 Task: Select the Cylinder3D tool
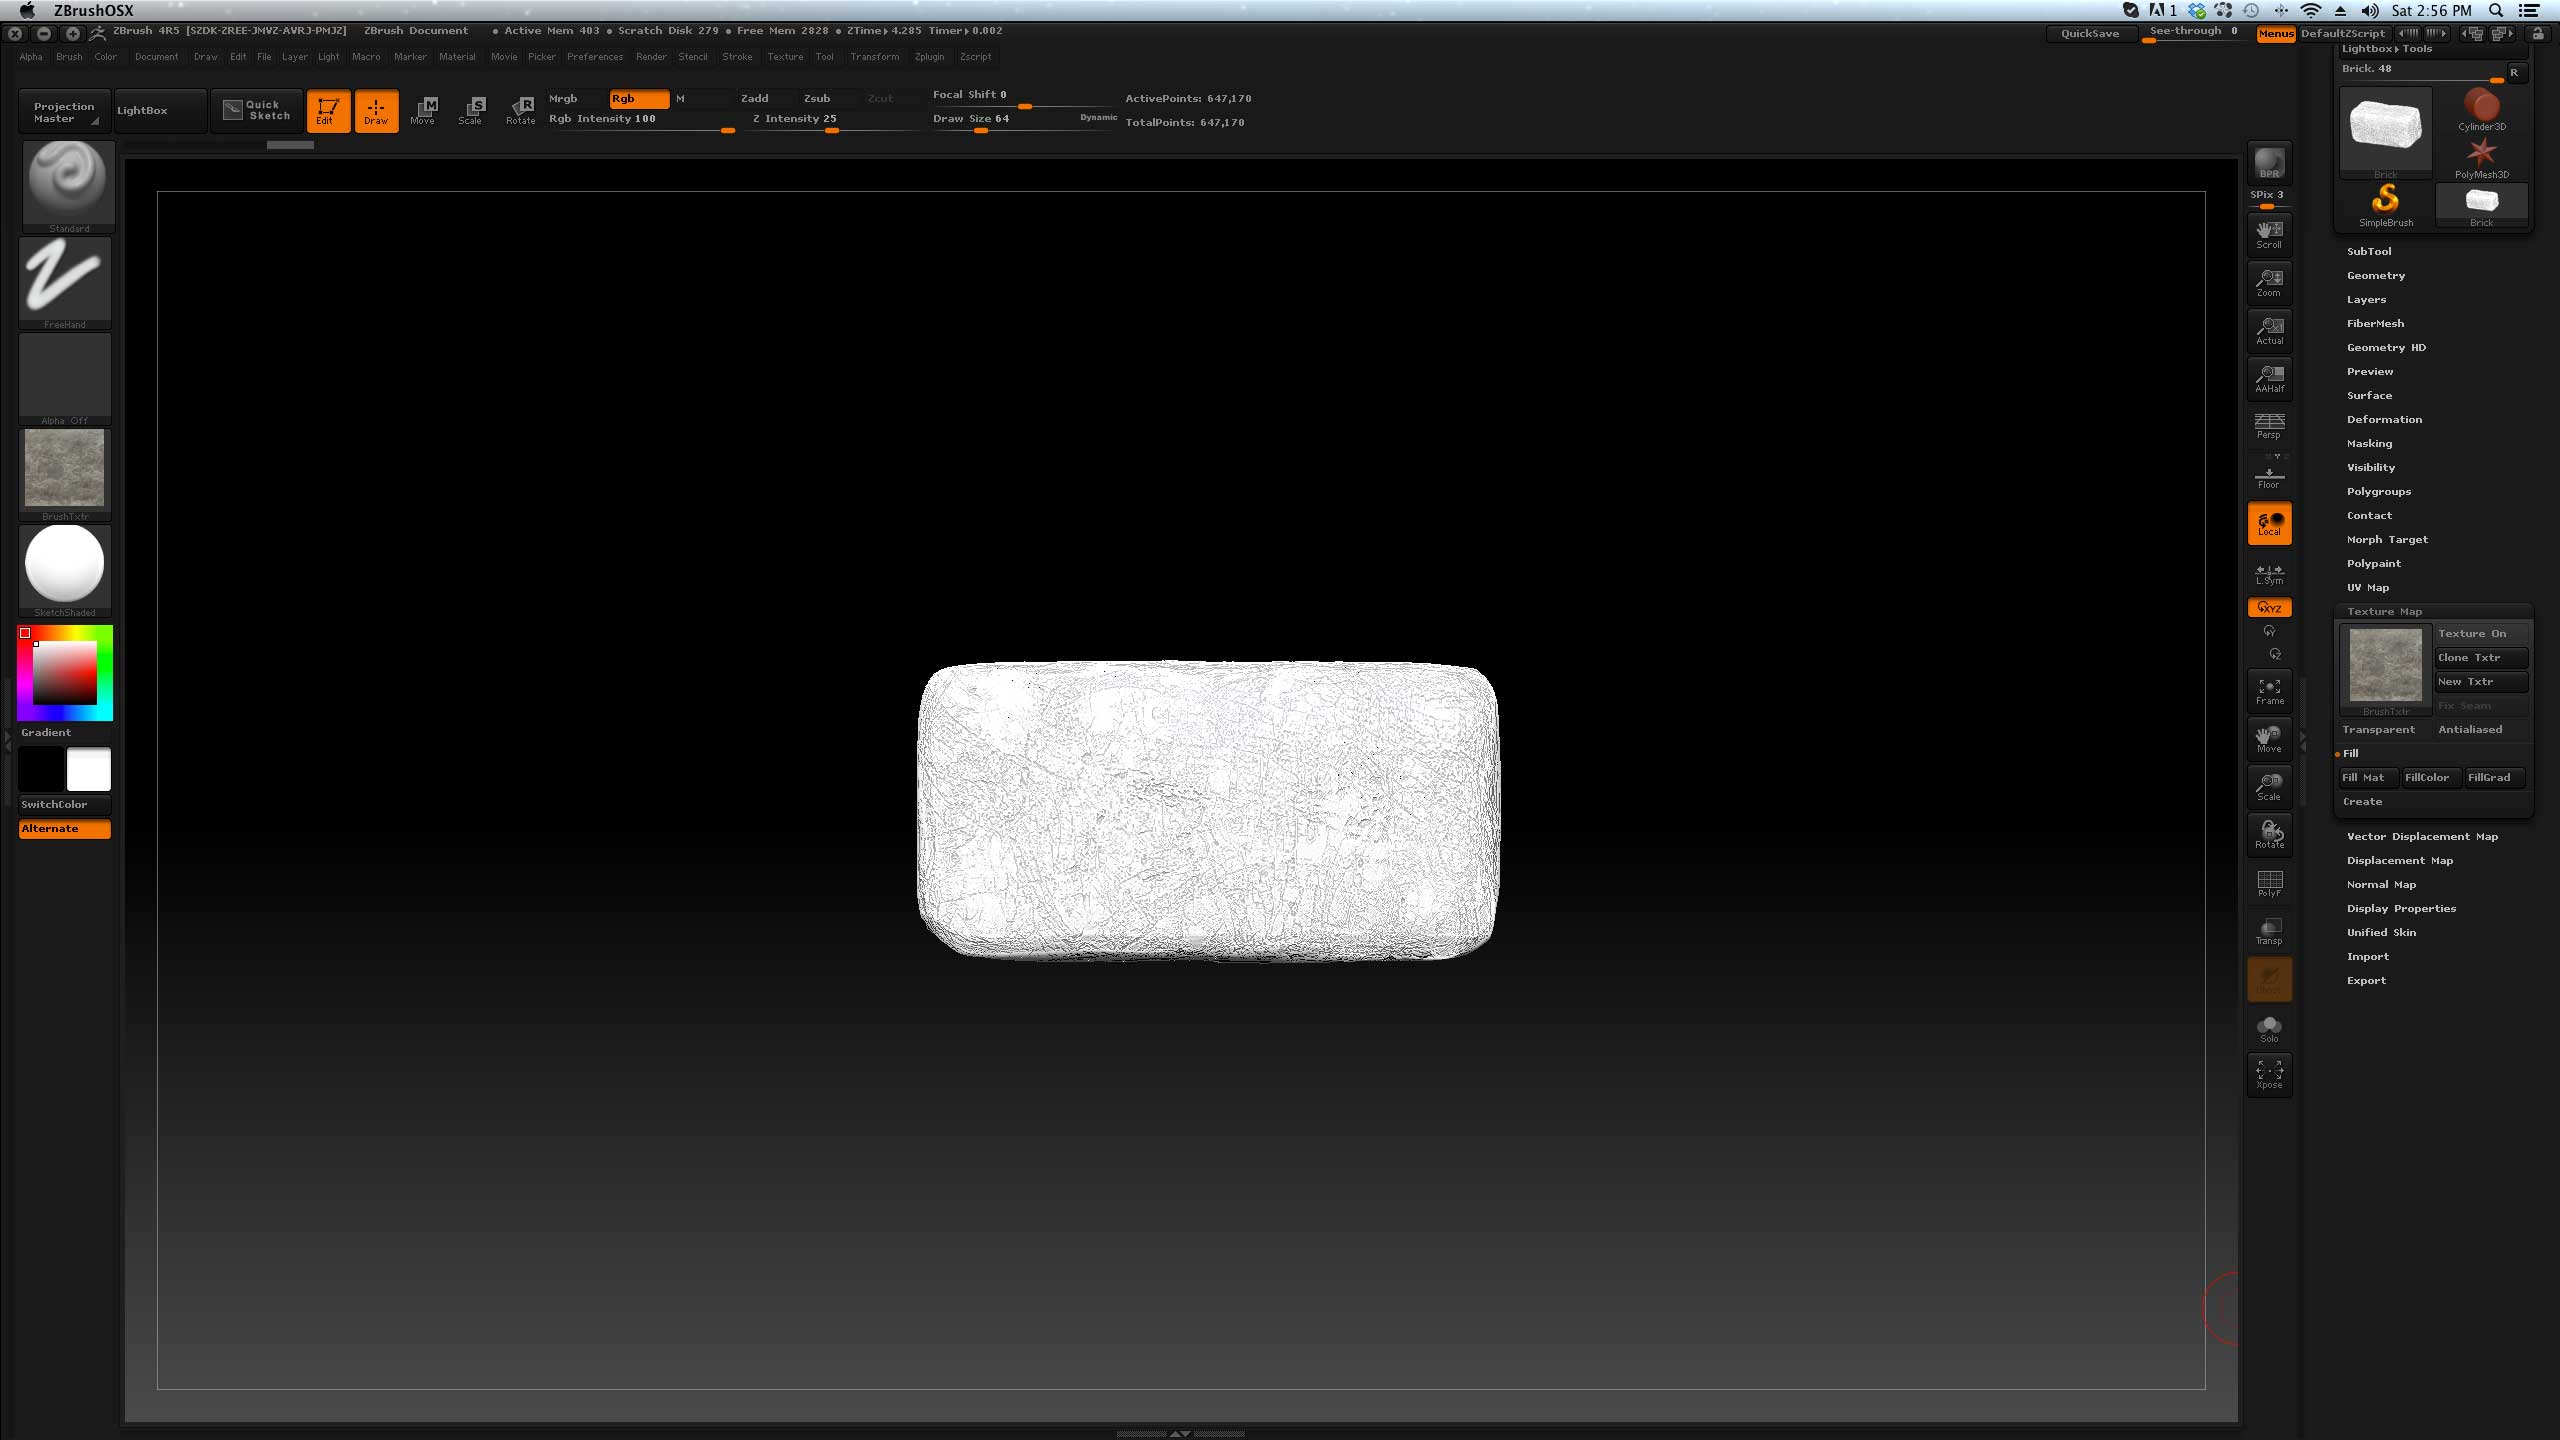pos(2481,110)
